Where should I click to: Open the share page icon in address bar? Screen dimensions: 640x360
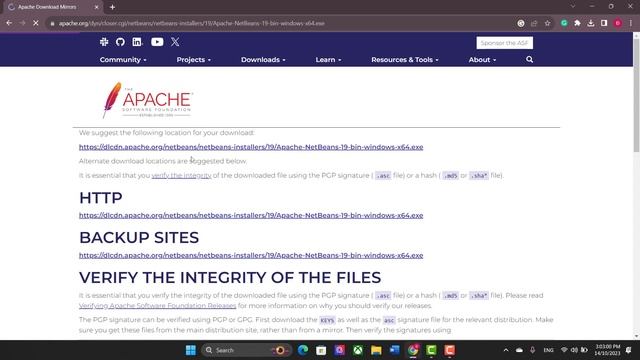pos(534,23)
